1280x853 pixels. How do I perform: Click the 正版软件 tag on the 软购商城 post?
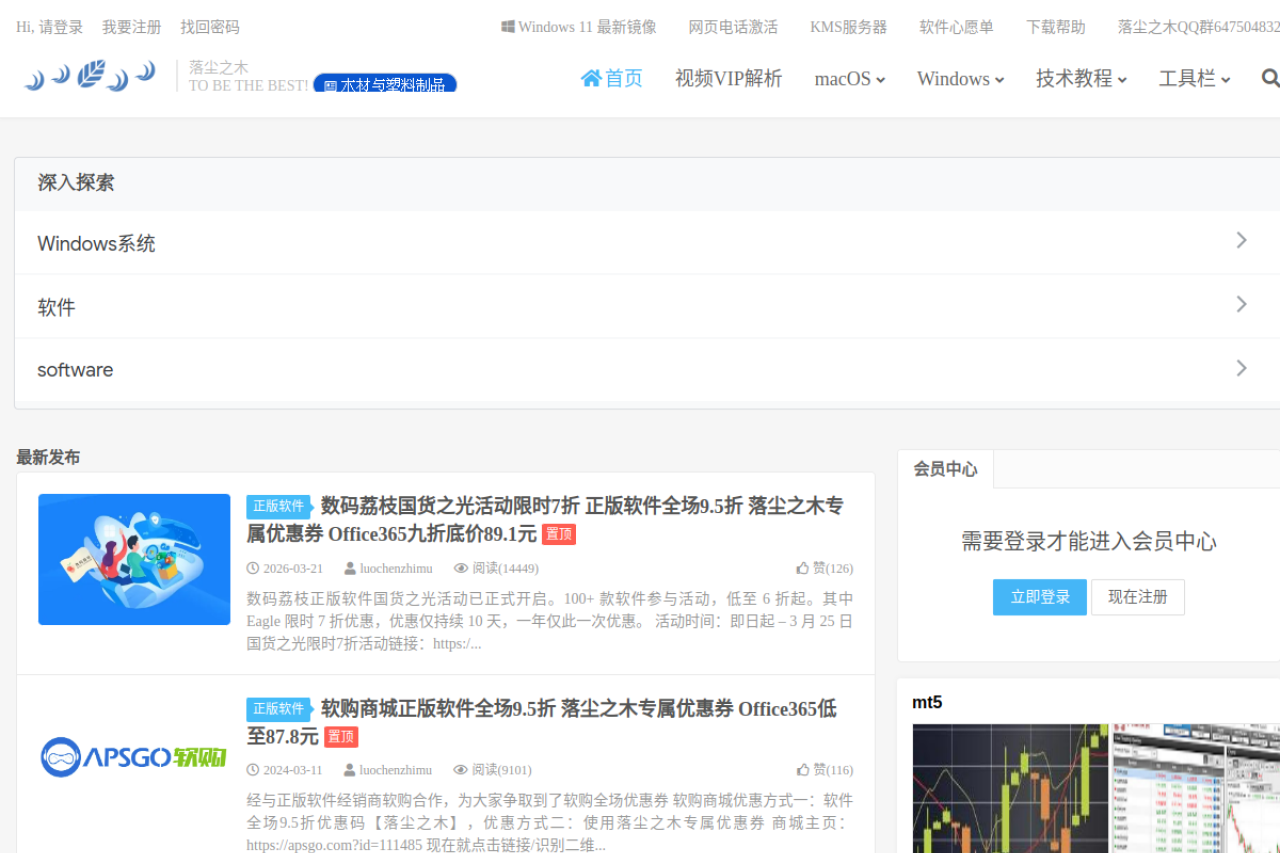(x=278, y=709)
